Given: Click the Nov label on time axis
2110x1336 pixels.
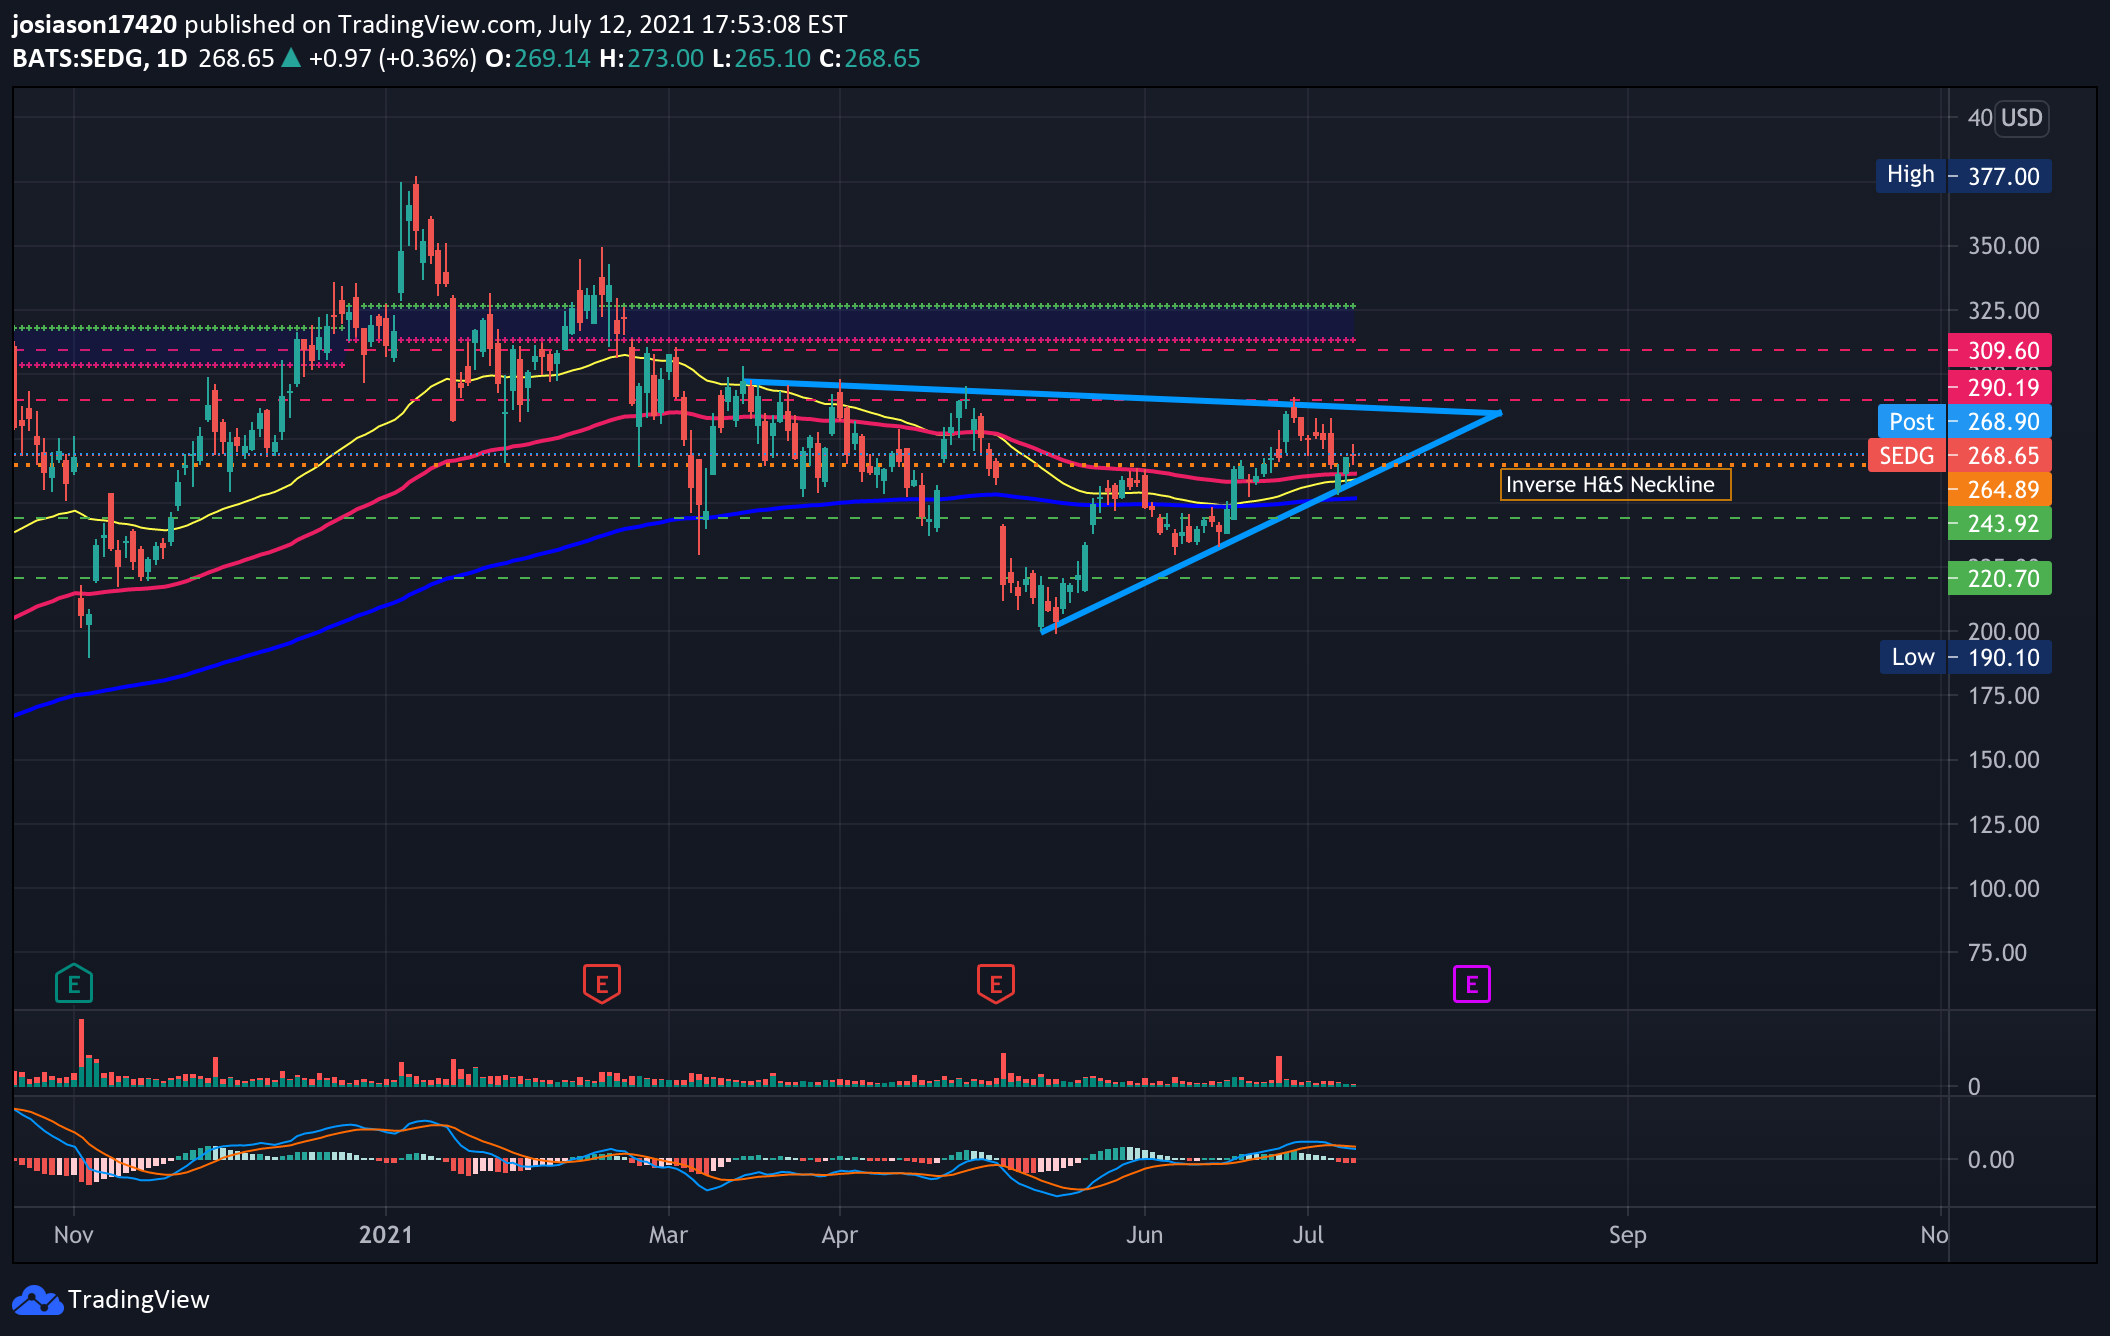Looking at the screenshot, I should coord(74,1235).
